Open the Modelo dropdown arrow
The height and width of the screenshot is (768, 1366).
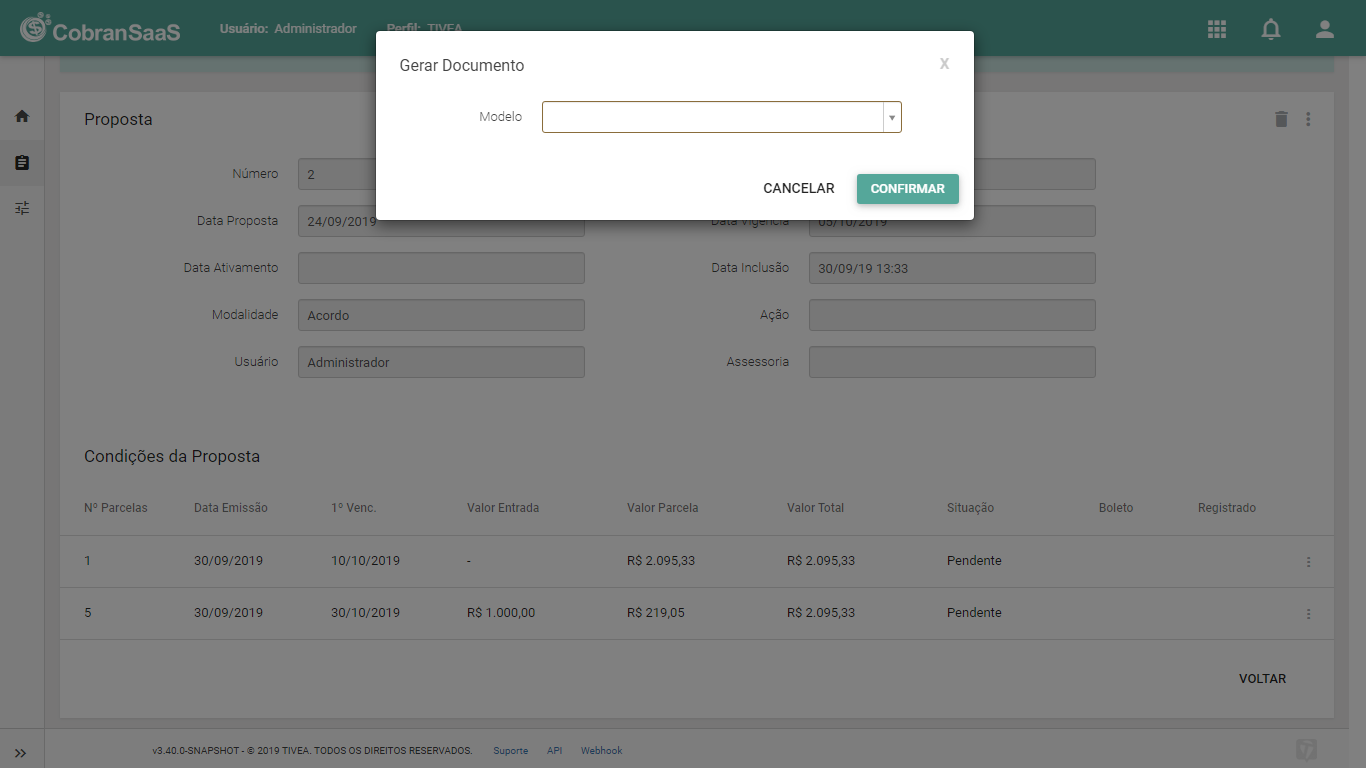click(892, 117)
